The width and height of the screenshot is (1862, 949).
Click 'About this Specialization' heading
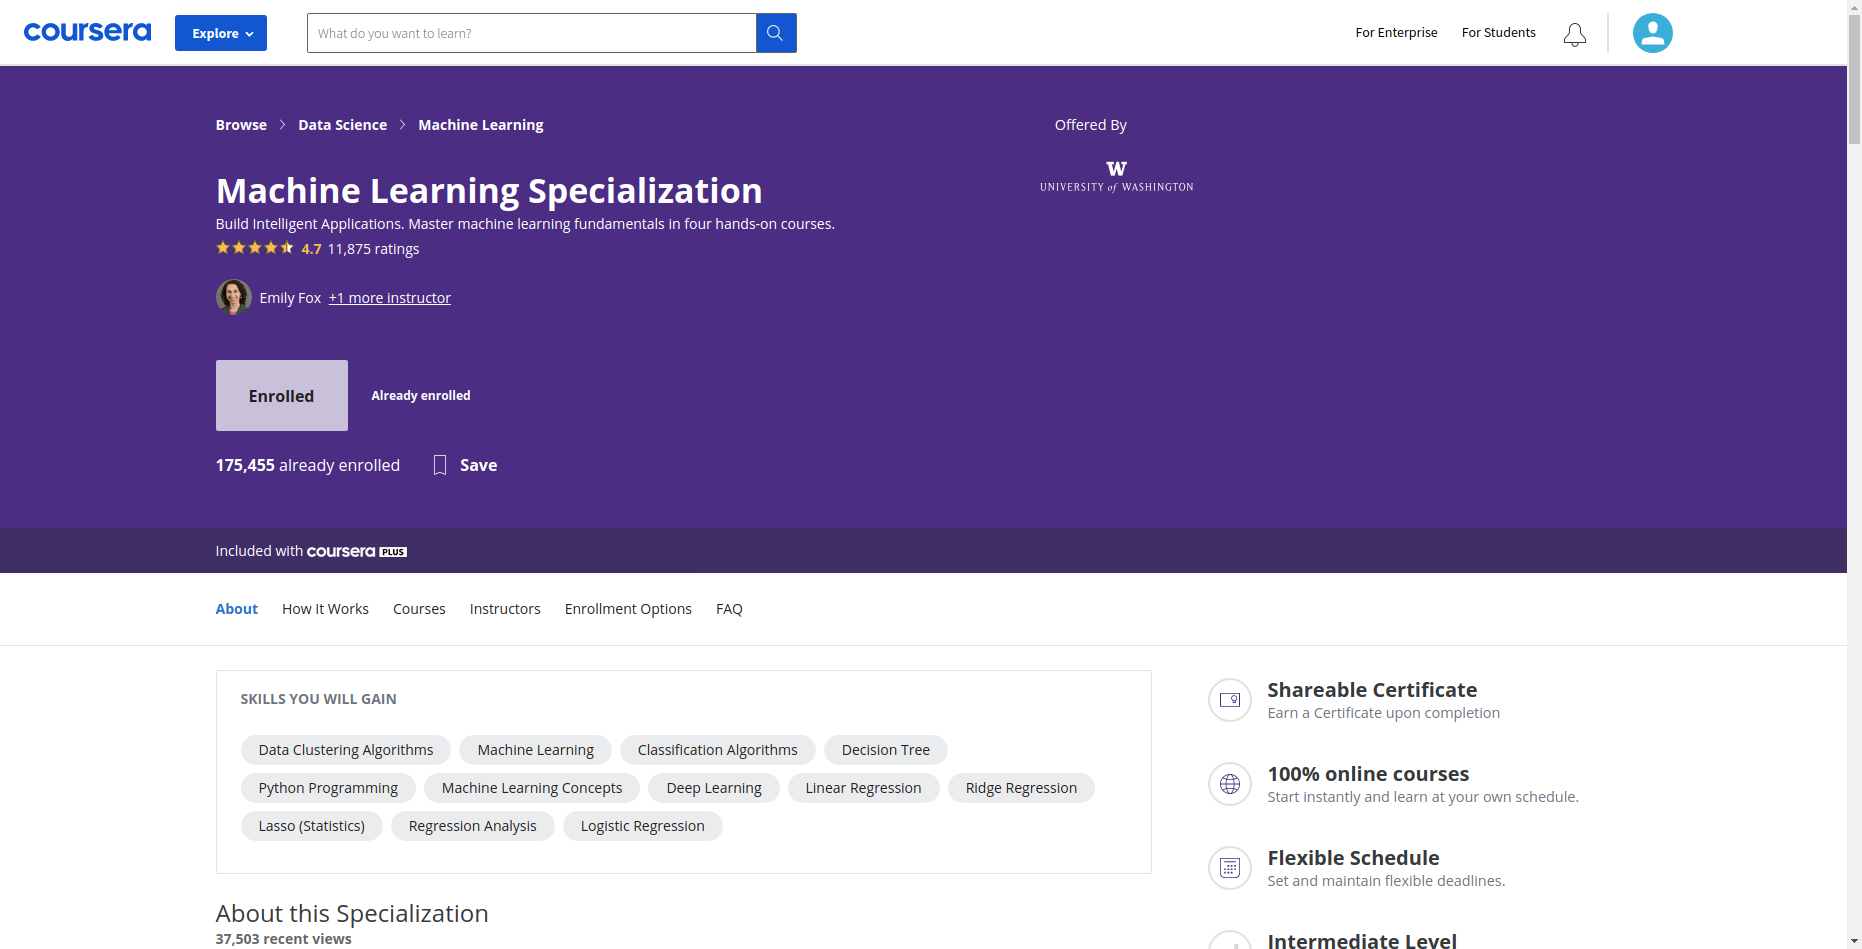[x=352, y=913]
